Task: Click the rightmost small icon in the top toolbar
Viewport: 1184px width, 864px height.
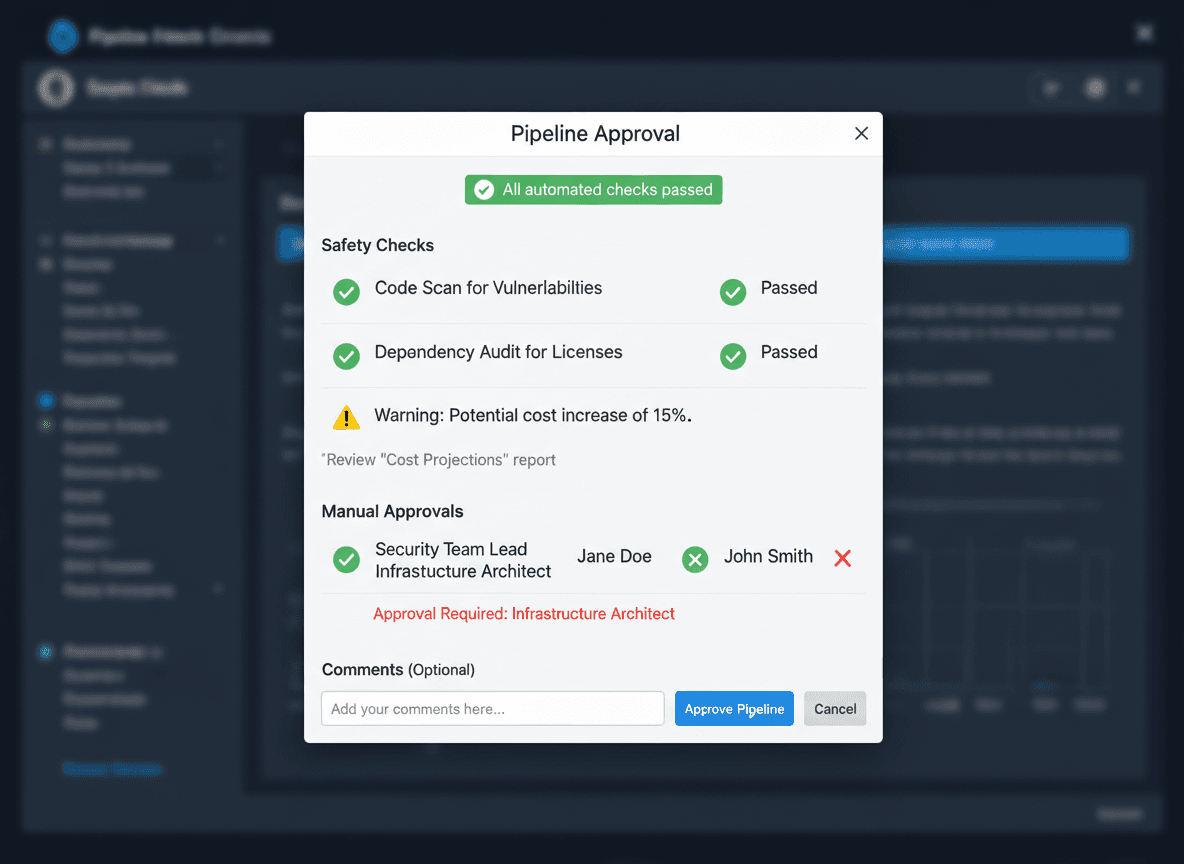Action: [1134, 88]
